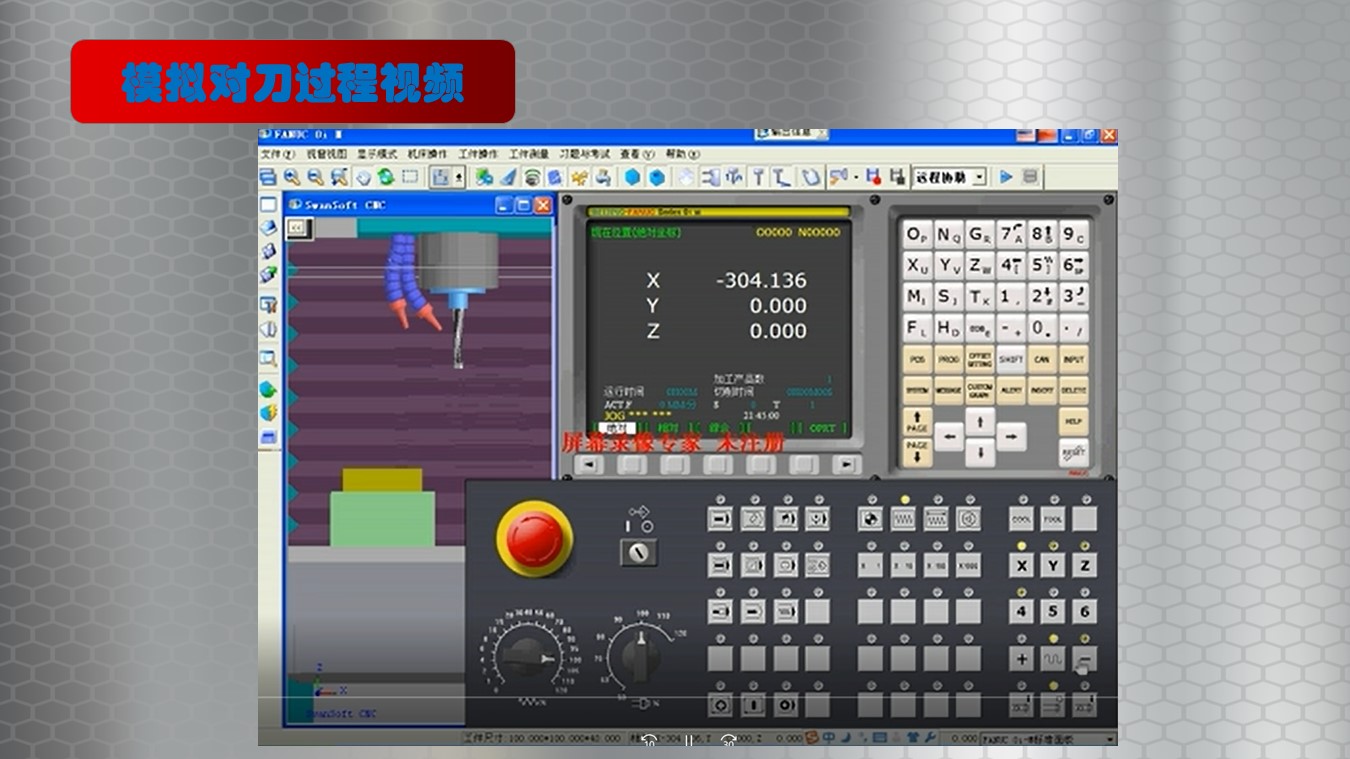Select the Y axis button on machine panel

click(1052, 566)
